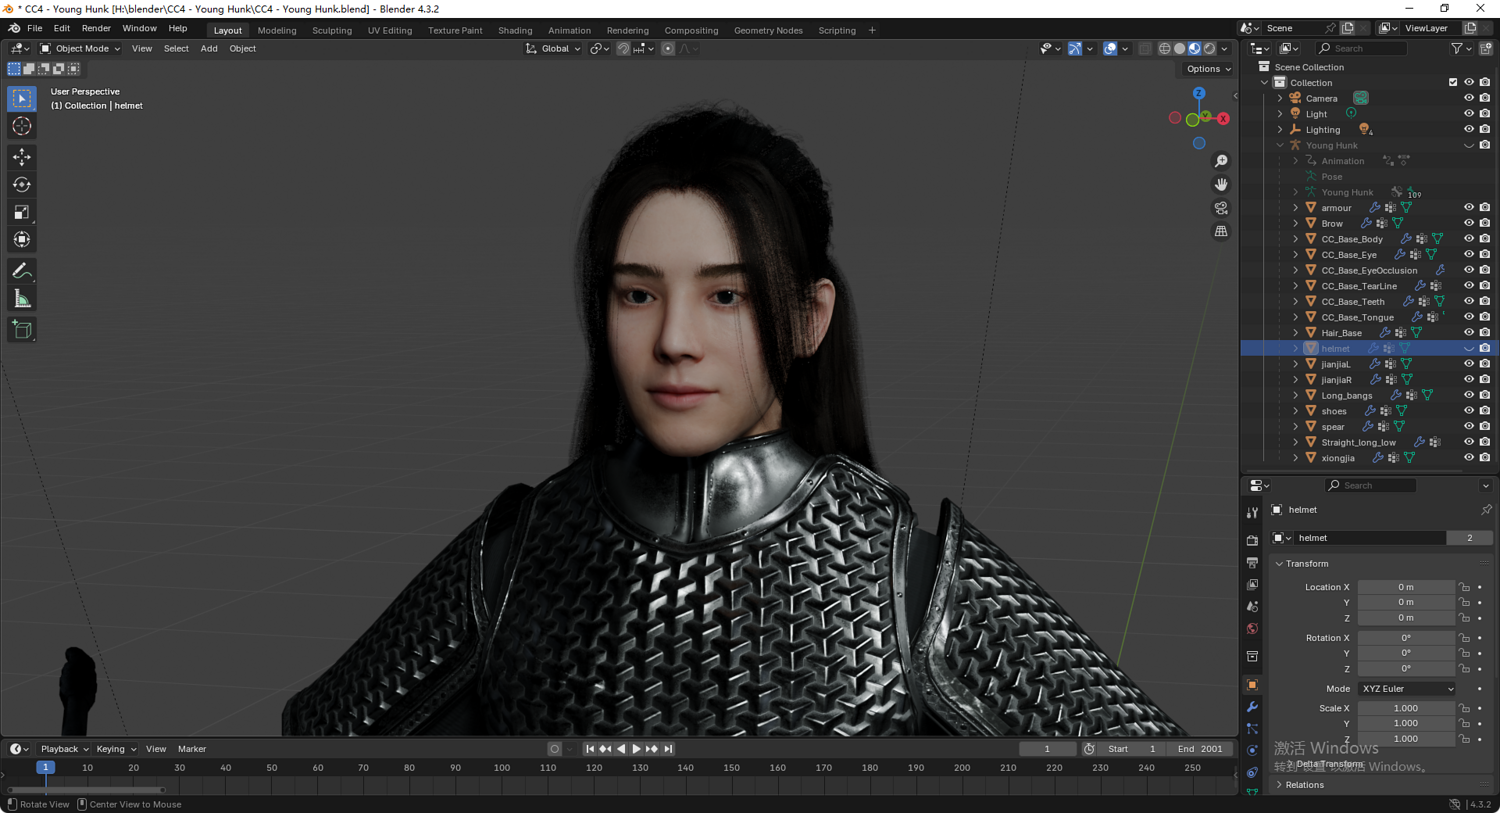Select the Select Box tool
1500x813 pixels.
(x=22, y=99)
